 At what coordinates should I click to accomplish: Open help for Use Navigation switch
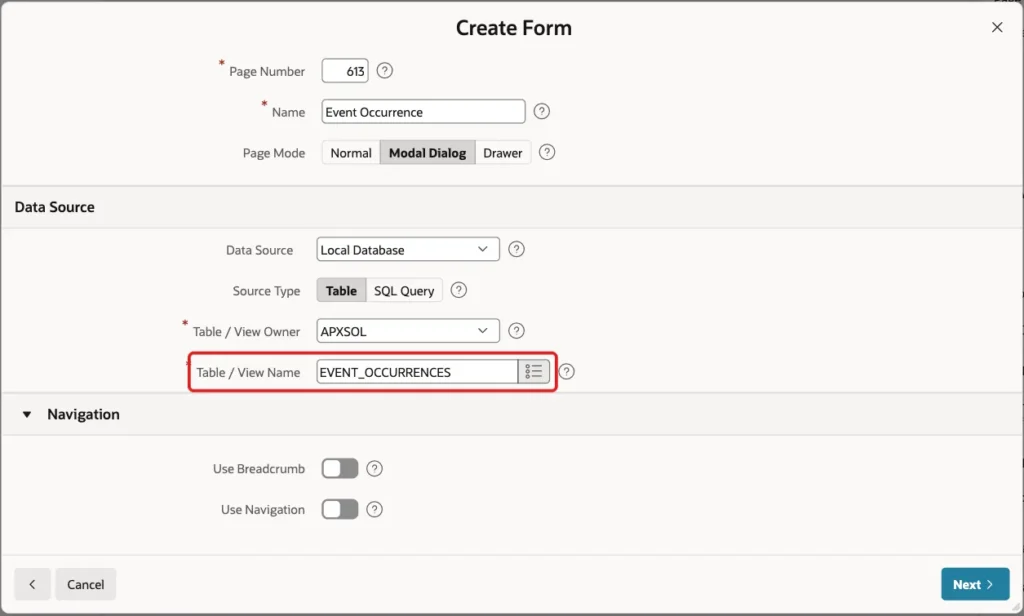click(x=374, y=510)
